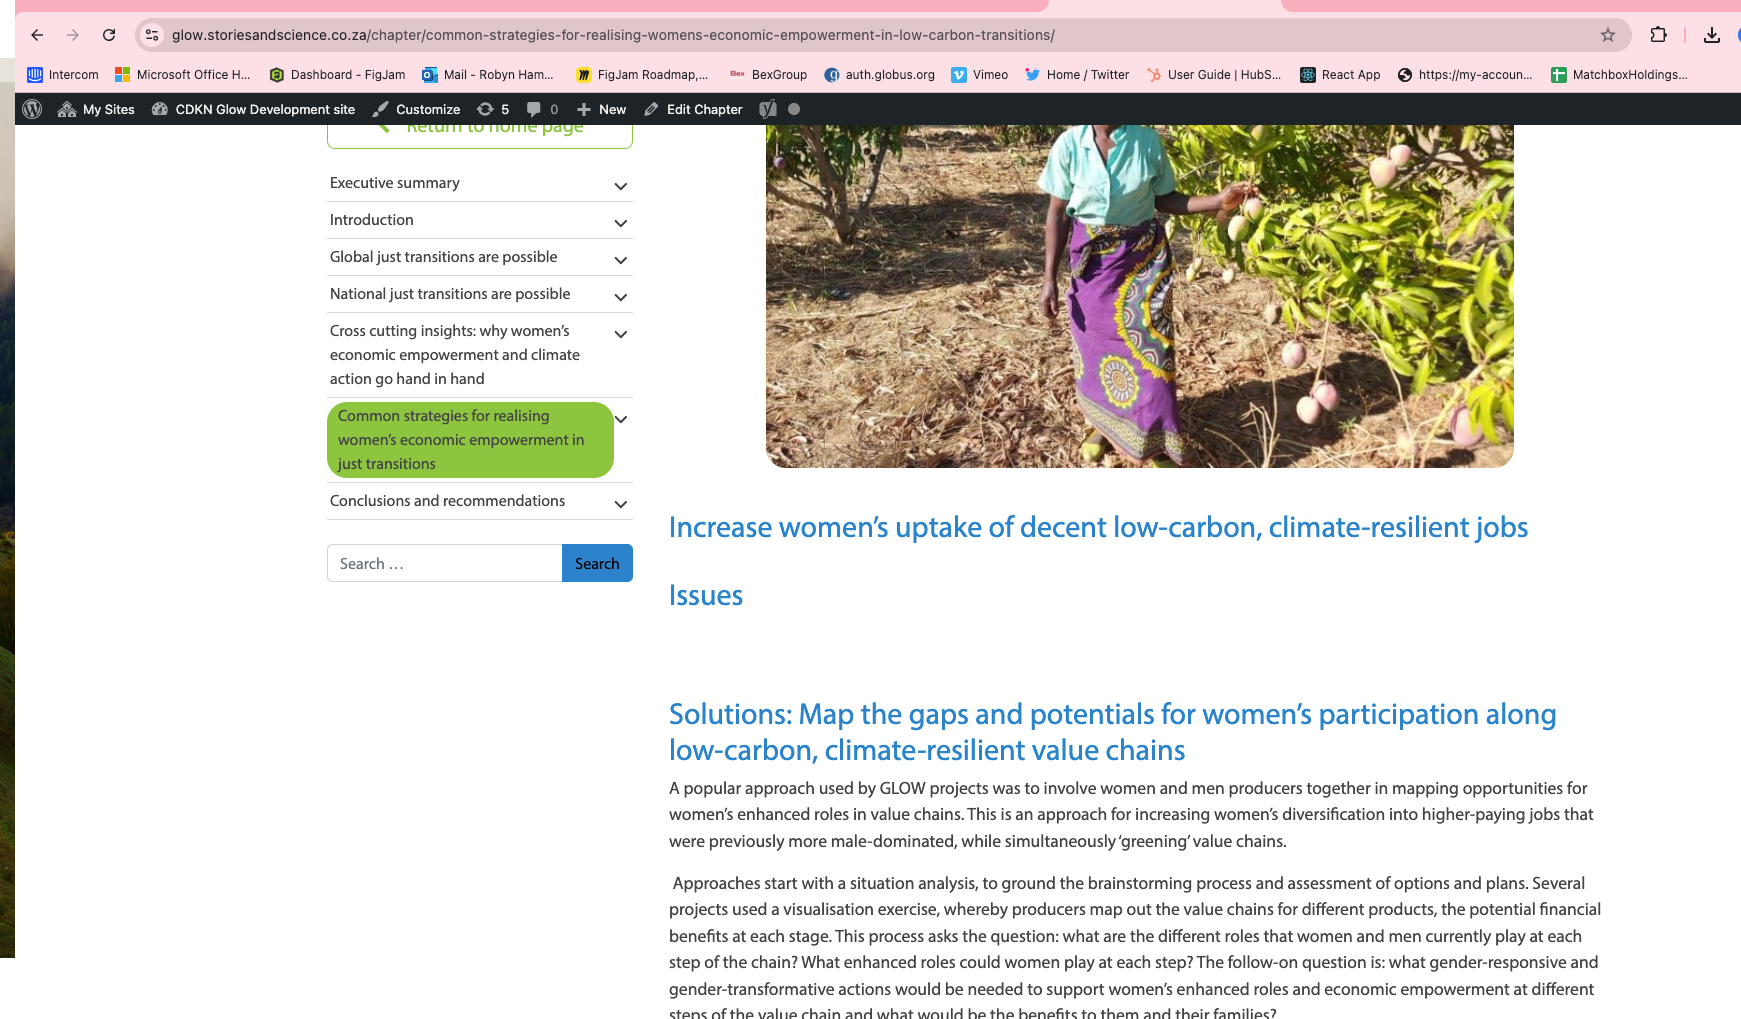Open the My Sites admin menu
Screen dimensions: 1741x1019
(x=96, y=109)
